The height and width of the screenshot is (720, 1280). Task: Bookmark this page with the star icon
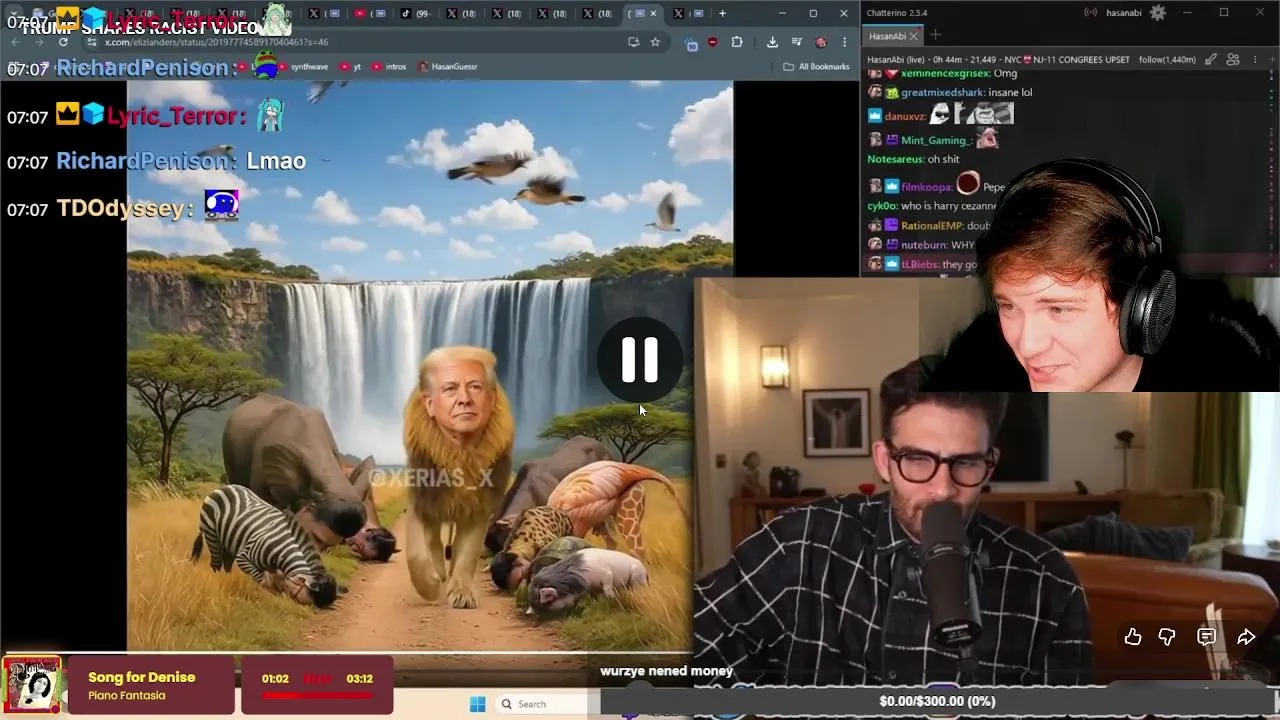coord(655,42)
